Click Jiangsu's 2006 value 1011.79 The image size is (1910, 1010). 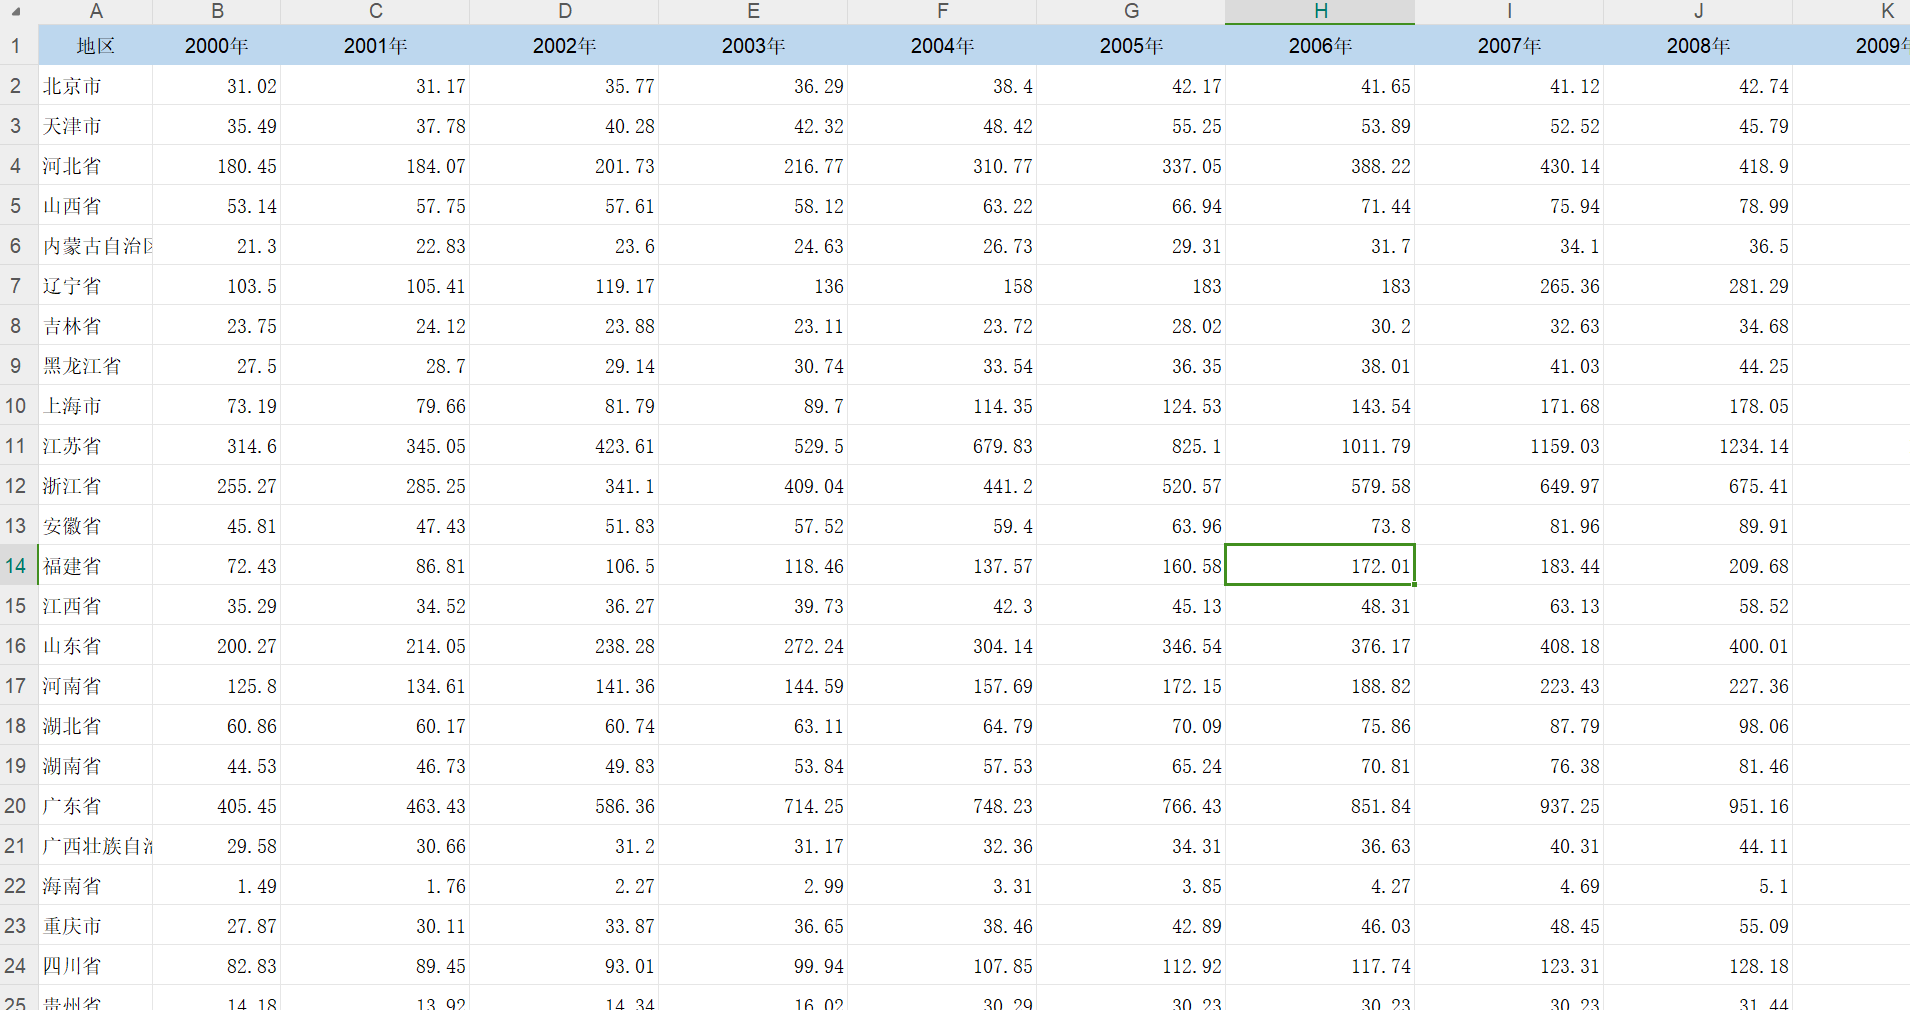(1321, 446)
